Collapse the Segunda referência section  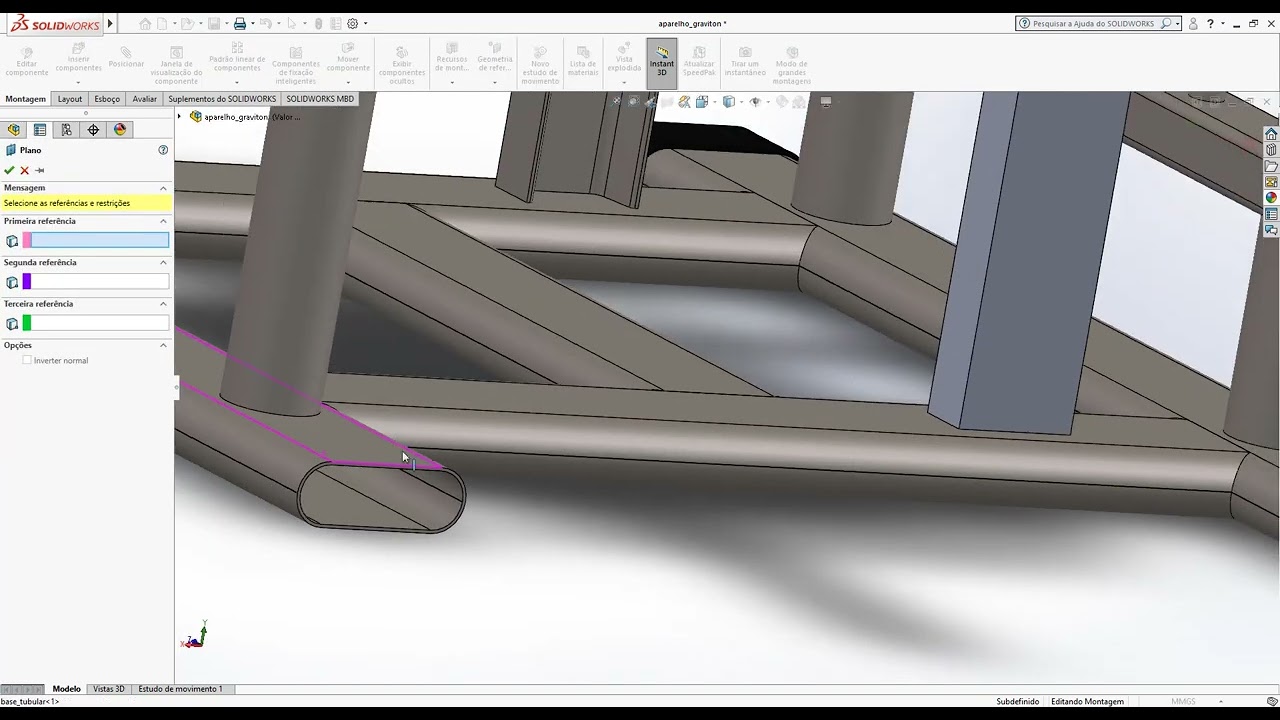pos(163,262)
